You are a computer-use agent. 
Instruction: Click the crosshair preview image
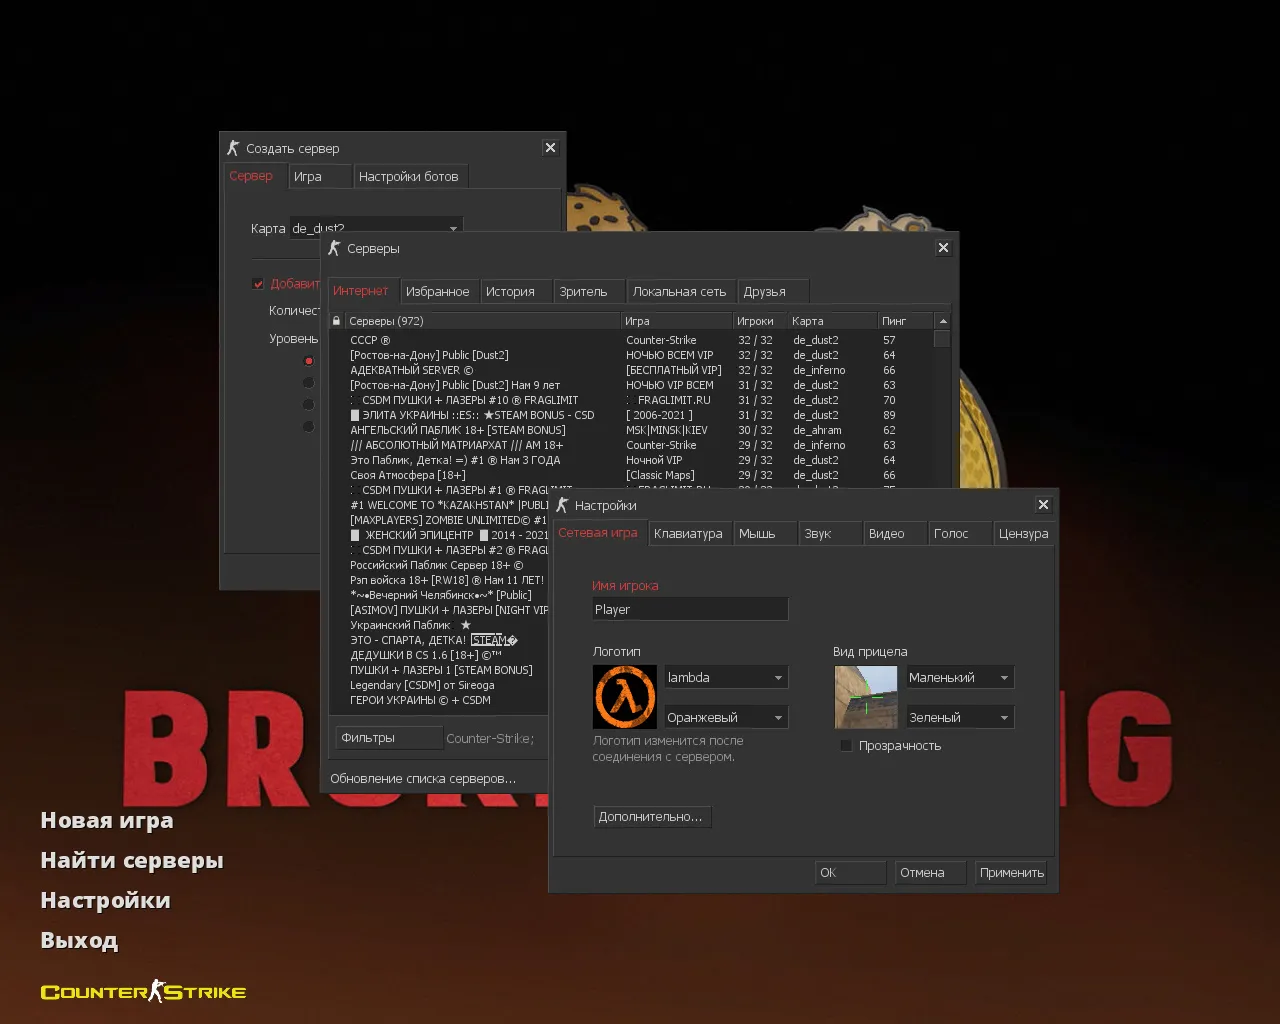point(866,697)
